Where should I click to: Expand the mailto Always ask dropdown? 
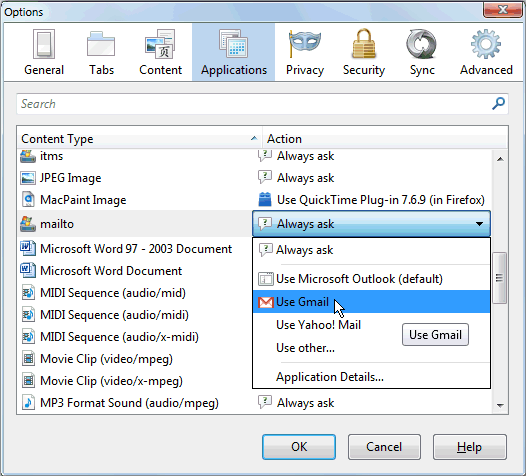tap(371, 224)
